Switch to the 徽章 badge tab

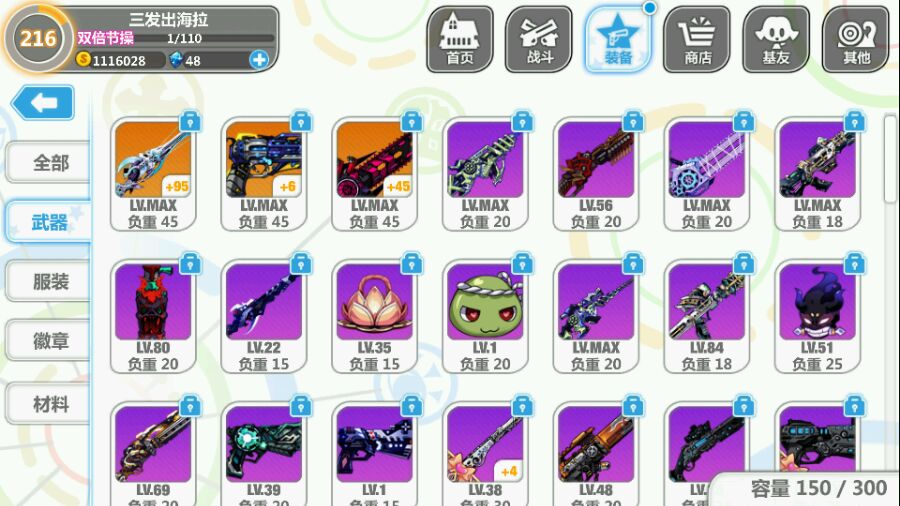pos(48,340)
